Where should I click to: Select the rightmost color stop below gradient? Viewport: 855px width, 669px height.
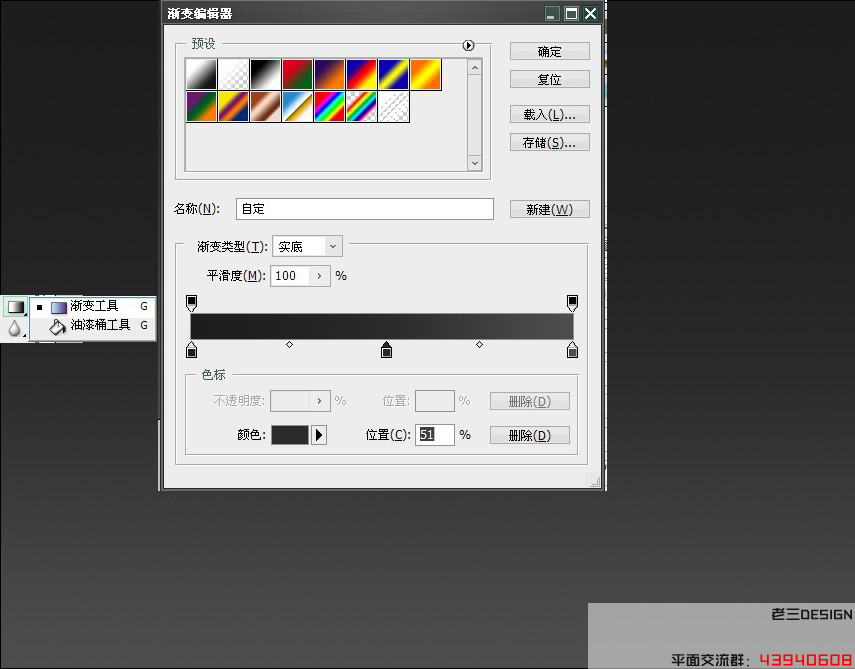point(572,349)
